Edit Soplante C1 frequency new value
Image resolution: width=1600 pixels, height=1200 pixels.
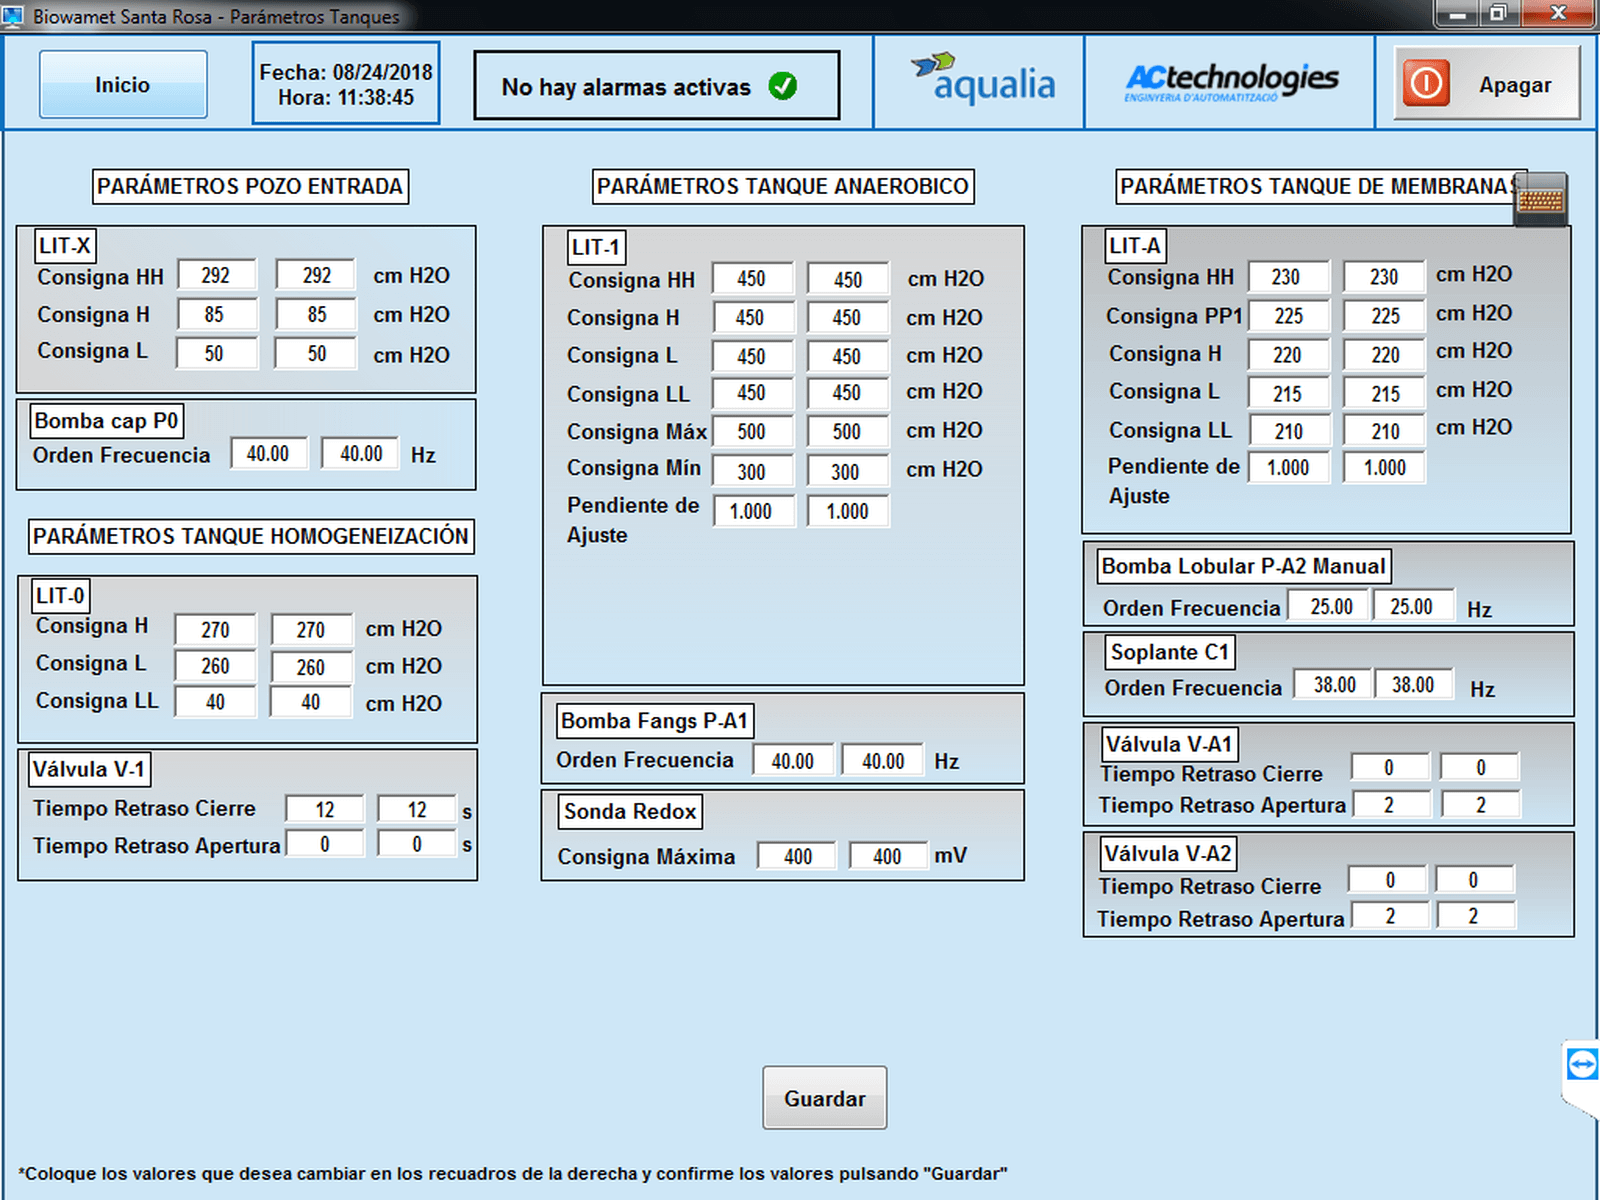(1413, 684)
